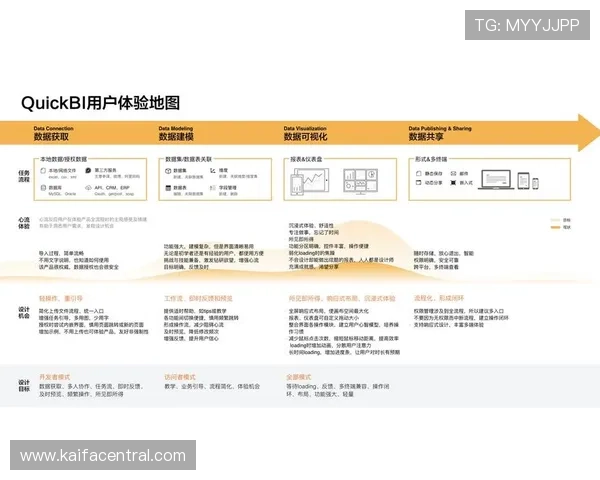Click the 全部模式 heading
The image size is (600, 480).
(x=299, y=377)
